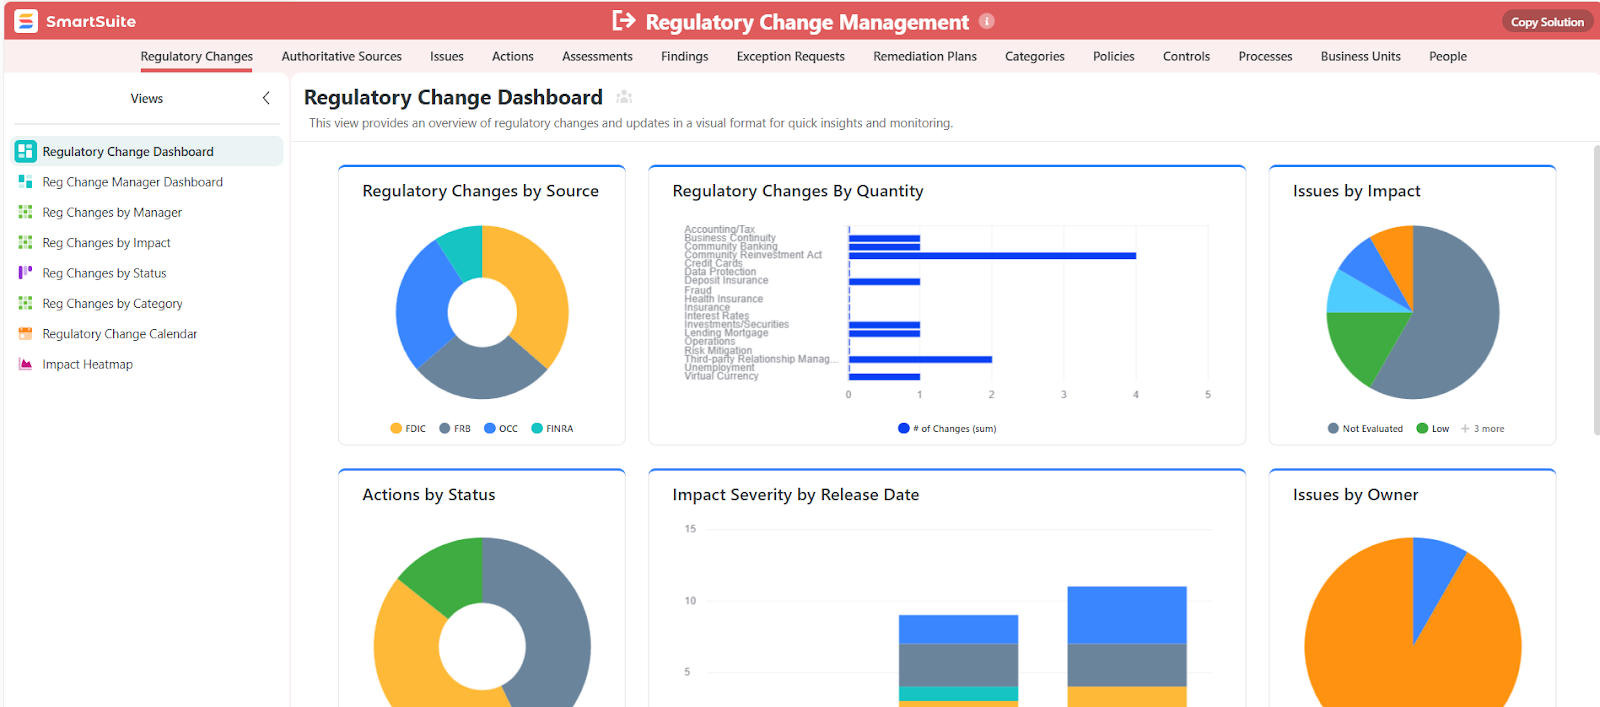The image size is (1600, 707).
Task: Click the Third-party Relationship Management bar
Action: pyautogui.click(x=920, y=359)
